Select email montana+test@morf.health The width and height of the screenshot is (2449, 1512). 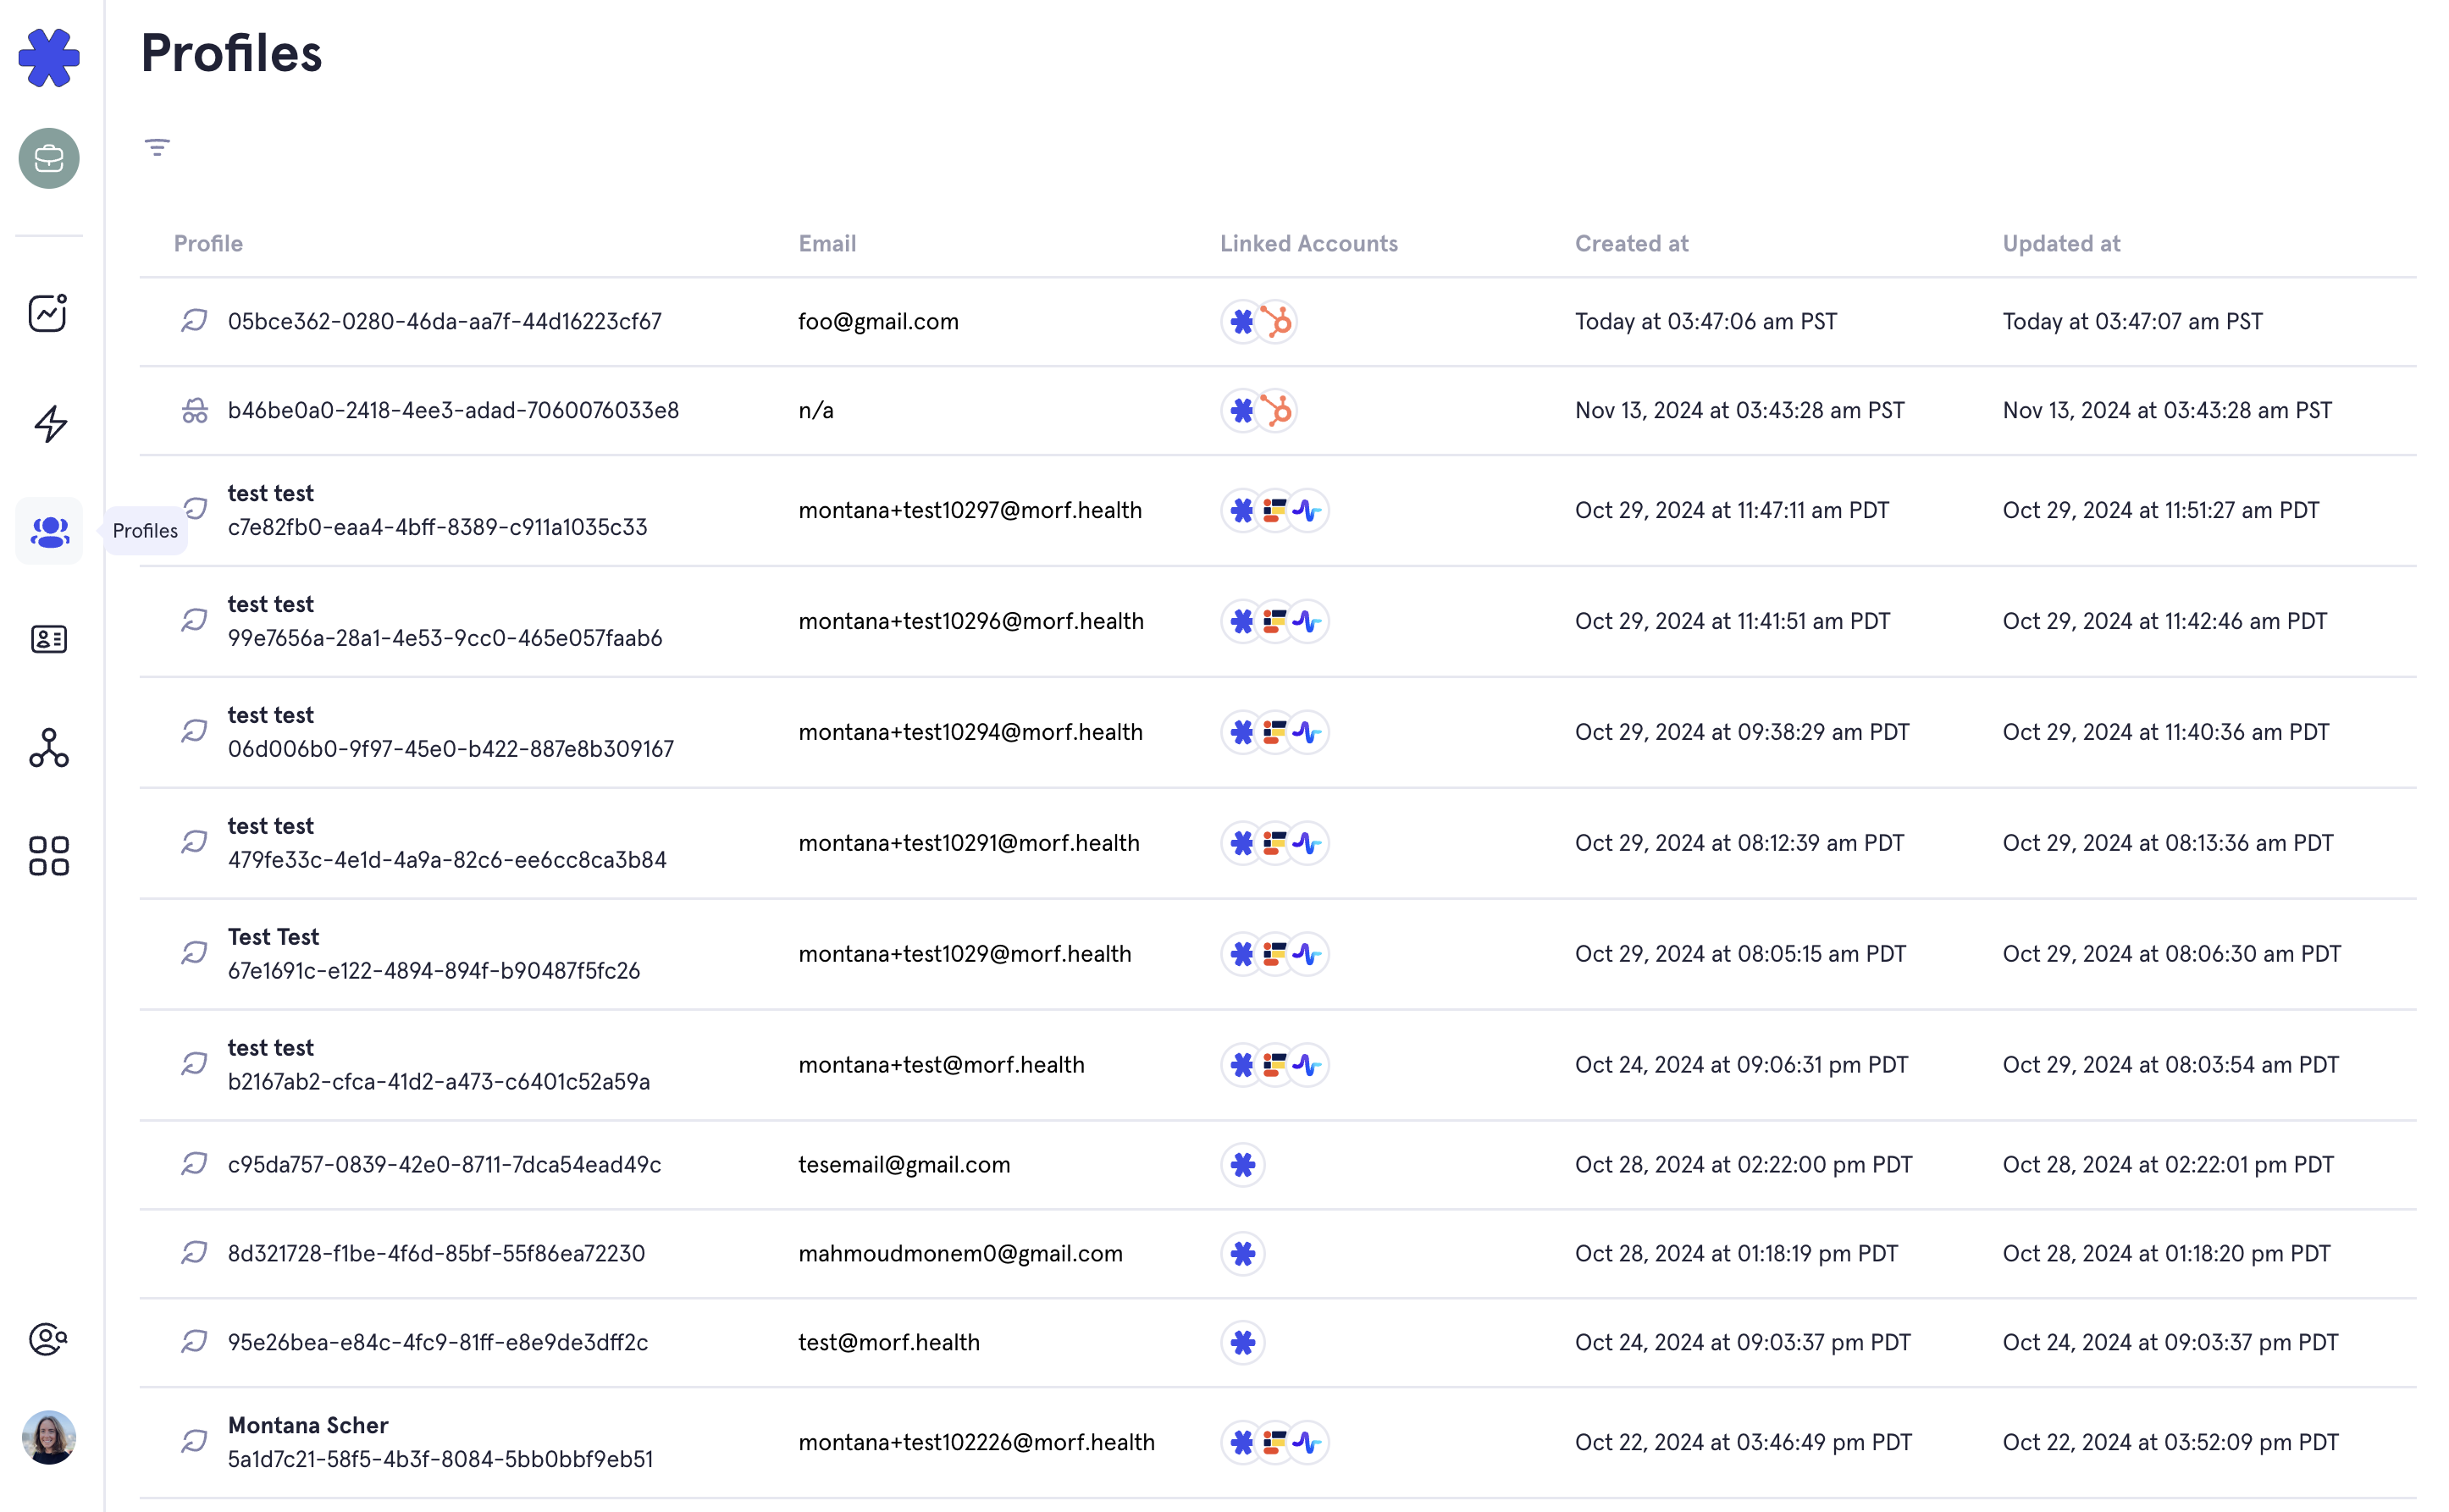941,1065
